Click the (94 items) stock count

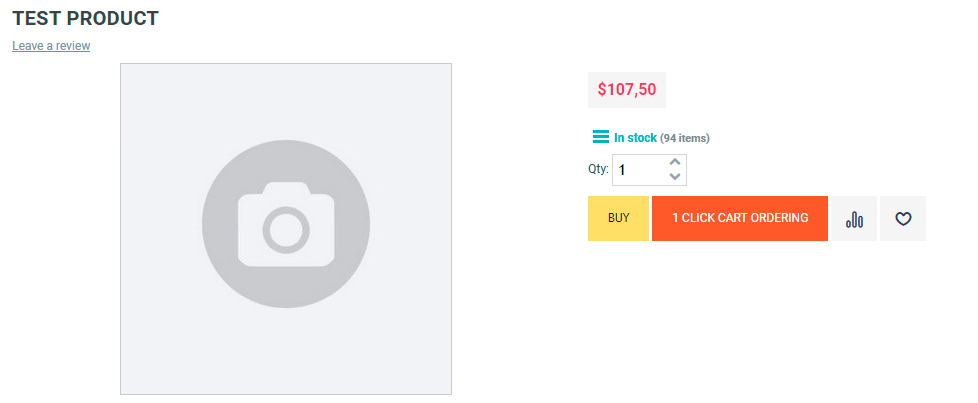[685, 138]
